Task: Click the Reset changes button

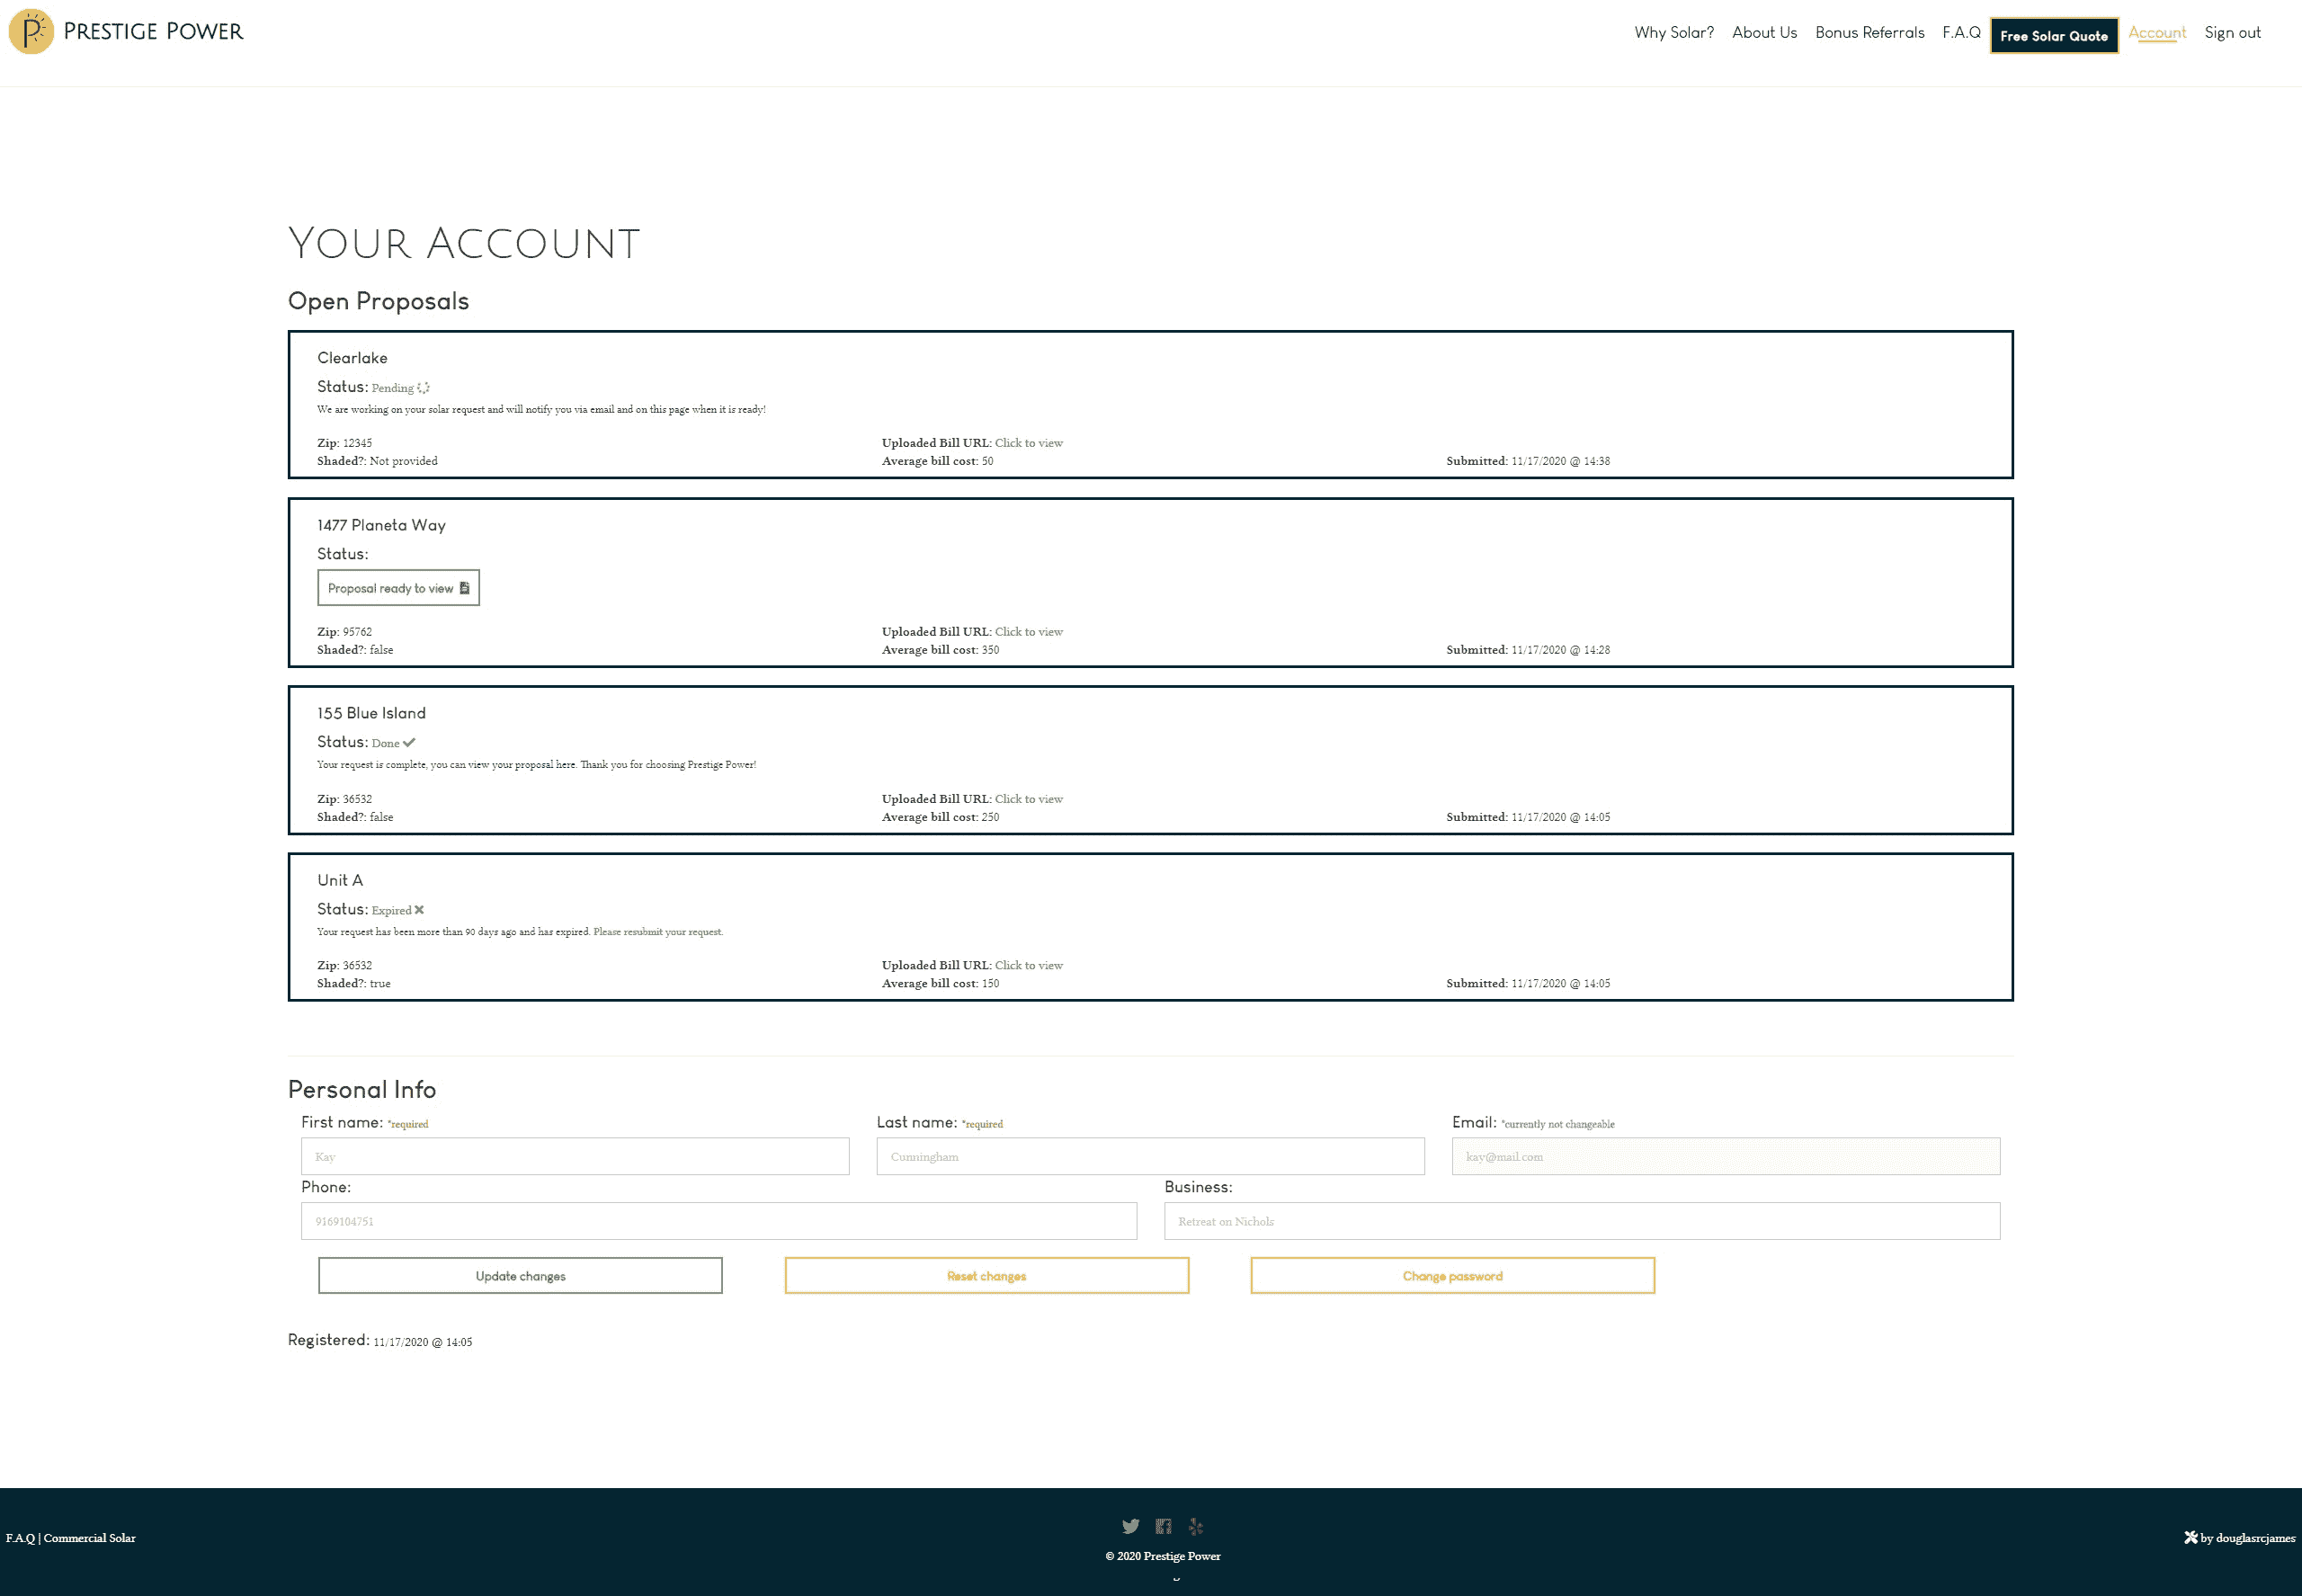Action: [986, 1275]
